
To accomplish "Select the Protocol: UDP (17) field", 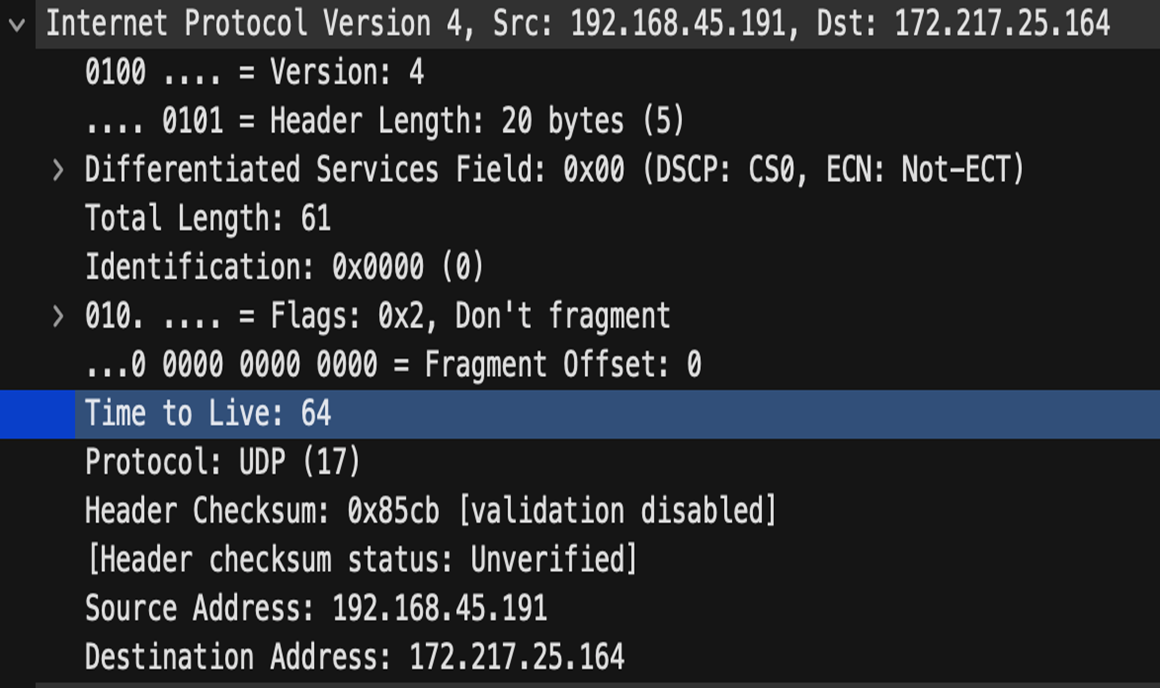I will [x=223, y=463].
